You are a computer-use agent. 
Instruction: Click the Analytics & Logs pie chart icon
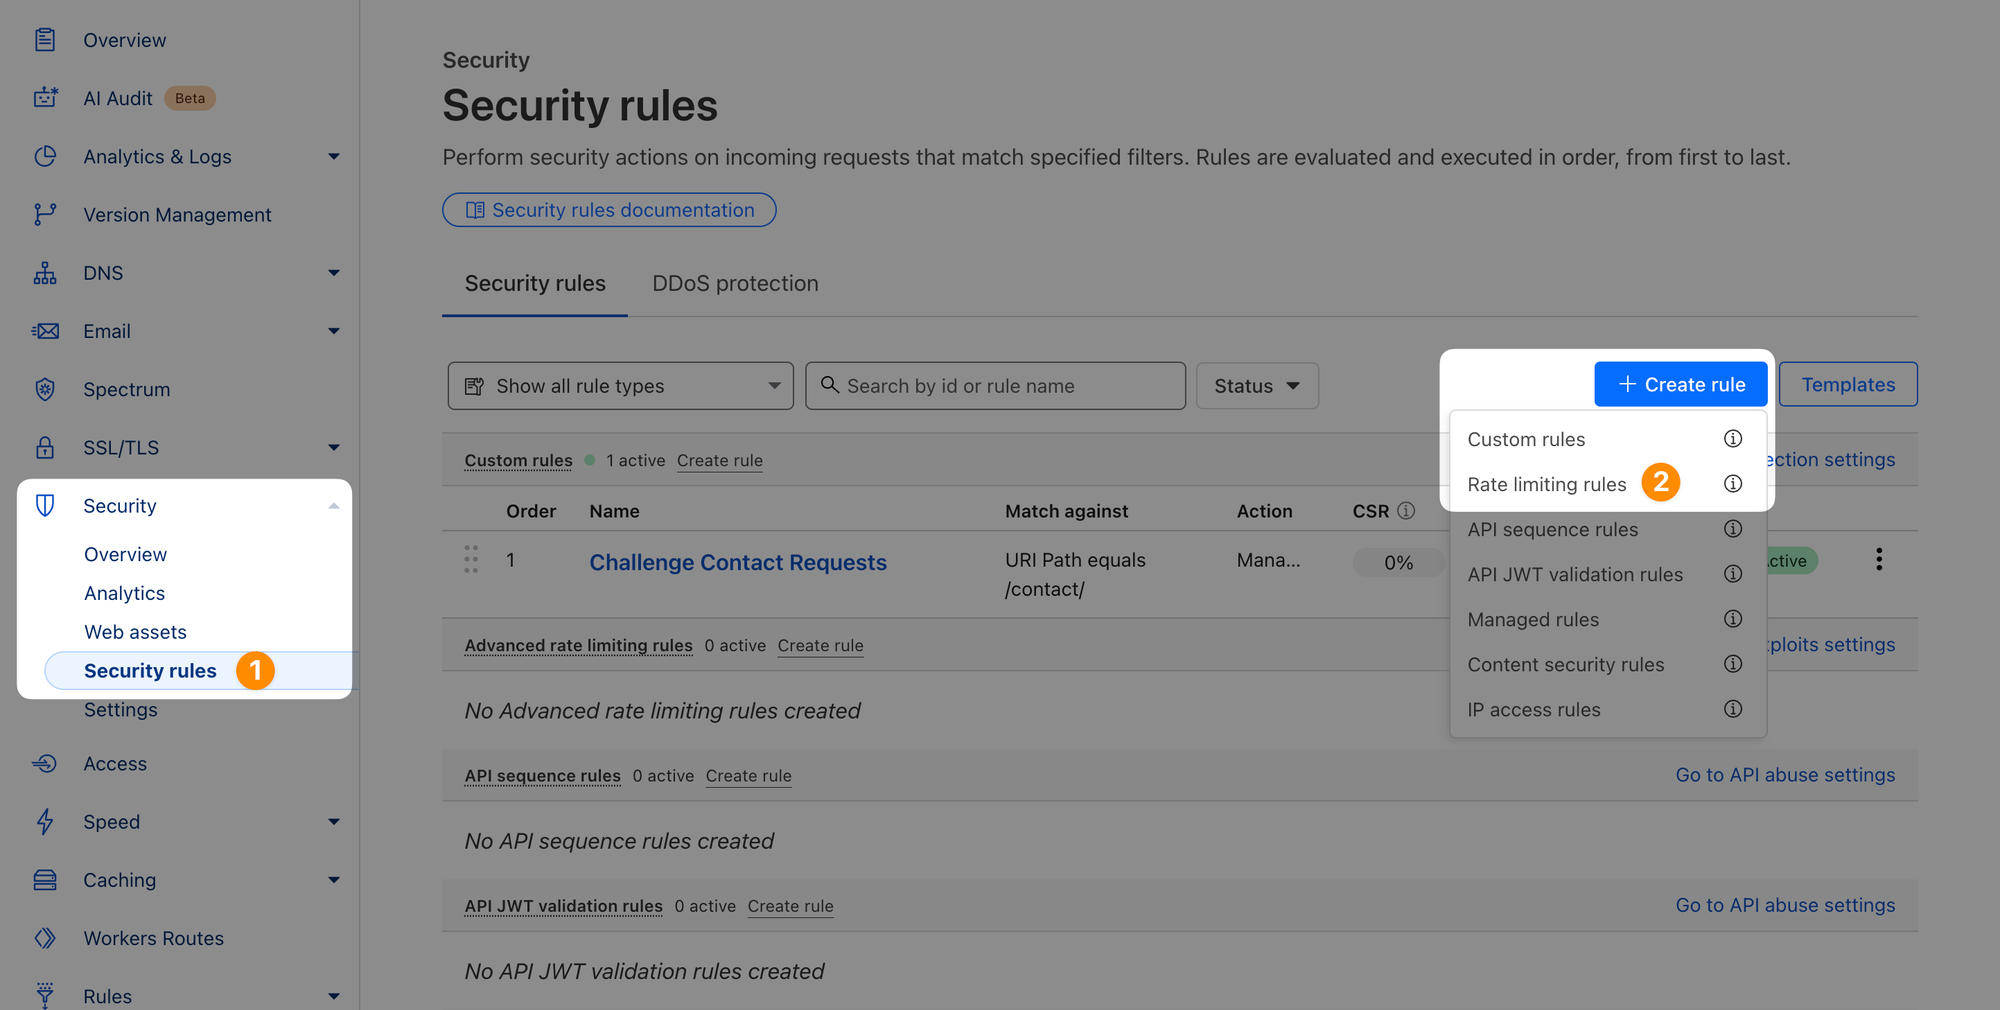(x=45, y=156)
